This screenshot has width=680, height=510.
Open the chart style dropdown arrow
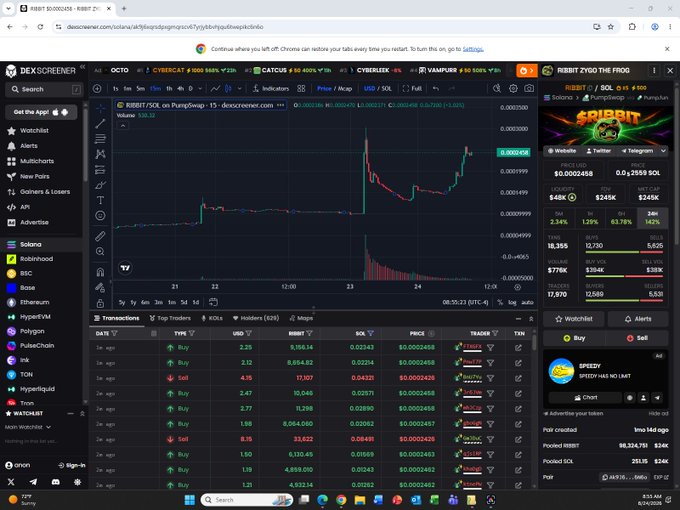tap(239, 88)
